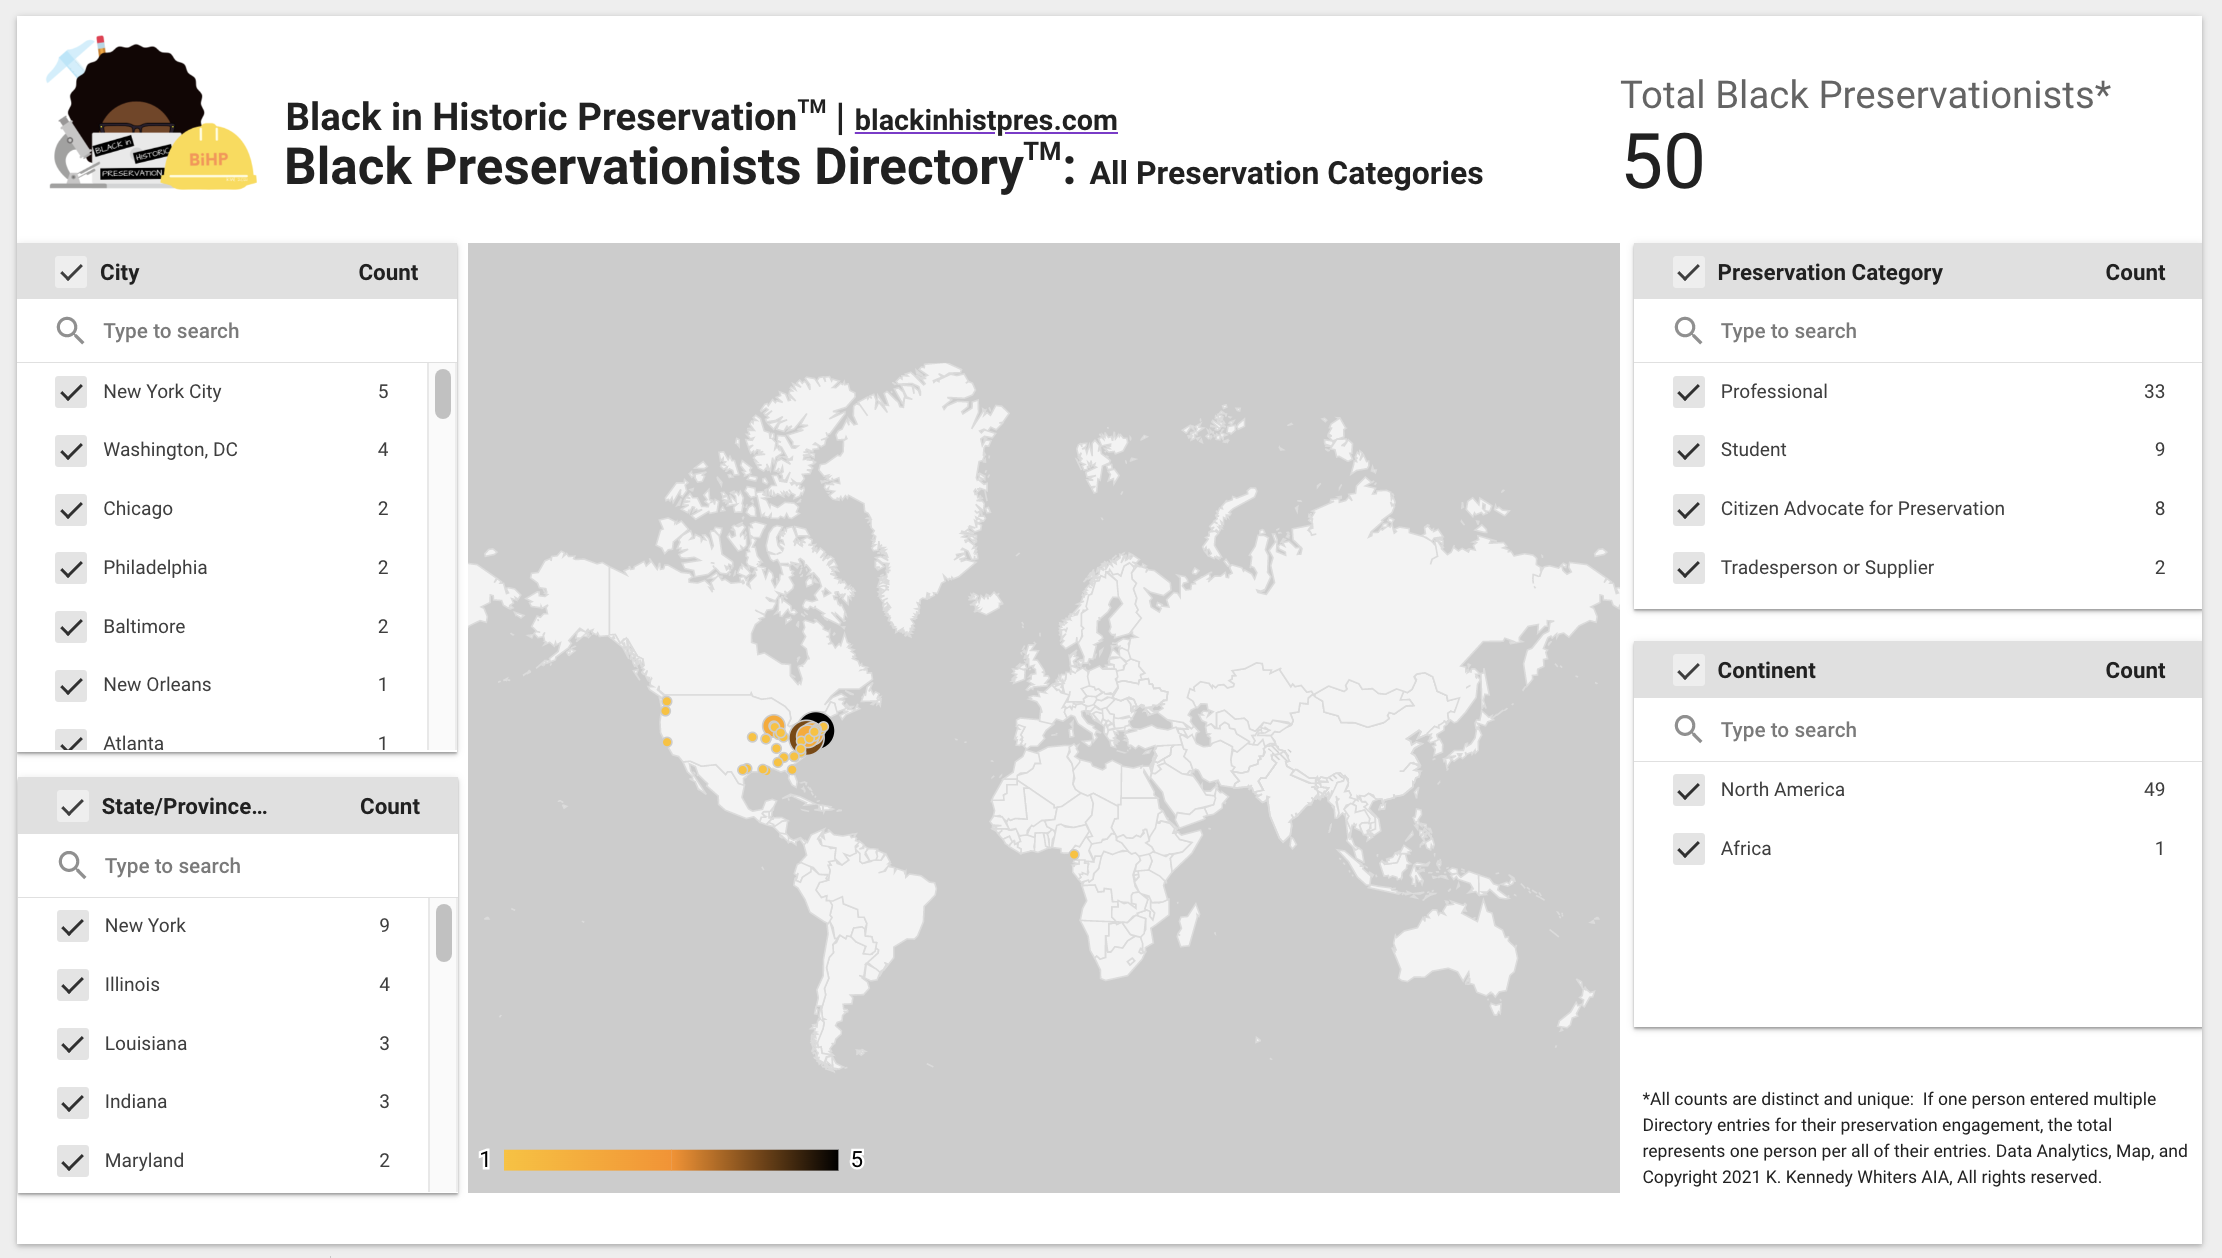Click search magnifier in Preservation Category panel
Image resolution: width=2222 pixels, height=1258 pixels.
coord(1688,331)
